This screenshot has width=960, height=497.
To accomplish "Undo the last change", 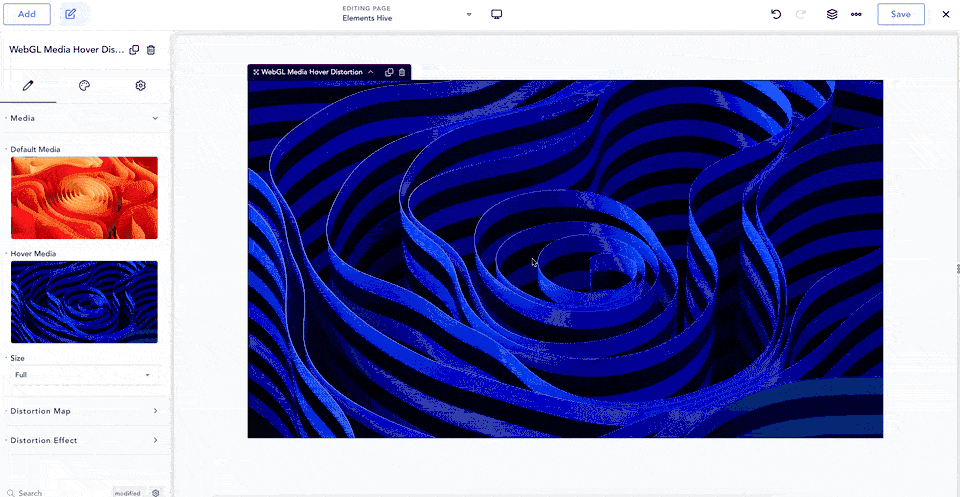I will pyautogui.click(x=776, y=14).
